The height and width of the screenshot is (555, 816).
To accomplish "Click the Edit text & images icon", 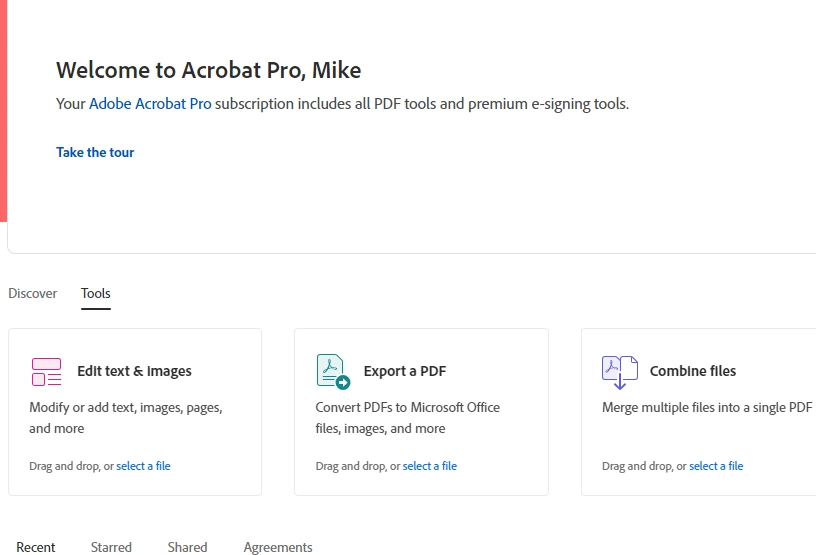I will (46, 371).
